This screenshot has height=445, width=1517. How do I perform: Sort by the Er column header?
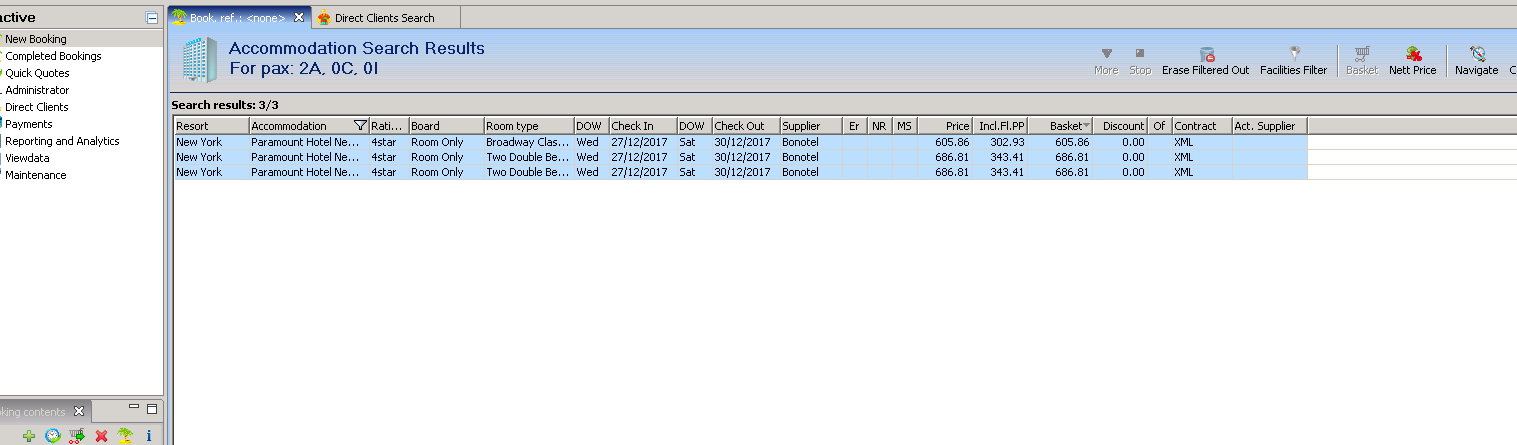click(854, 126)
